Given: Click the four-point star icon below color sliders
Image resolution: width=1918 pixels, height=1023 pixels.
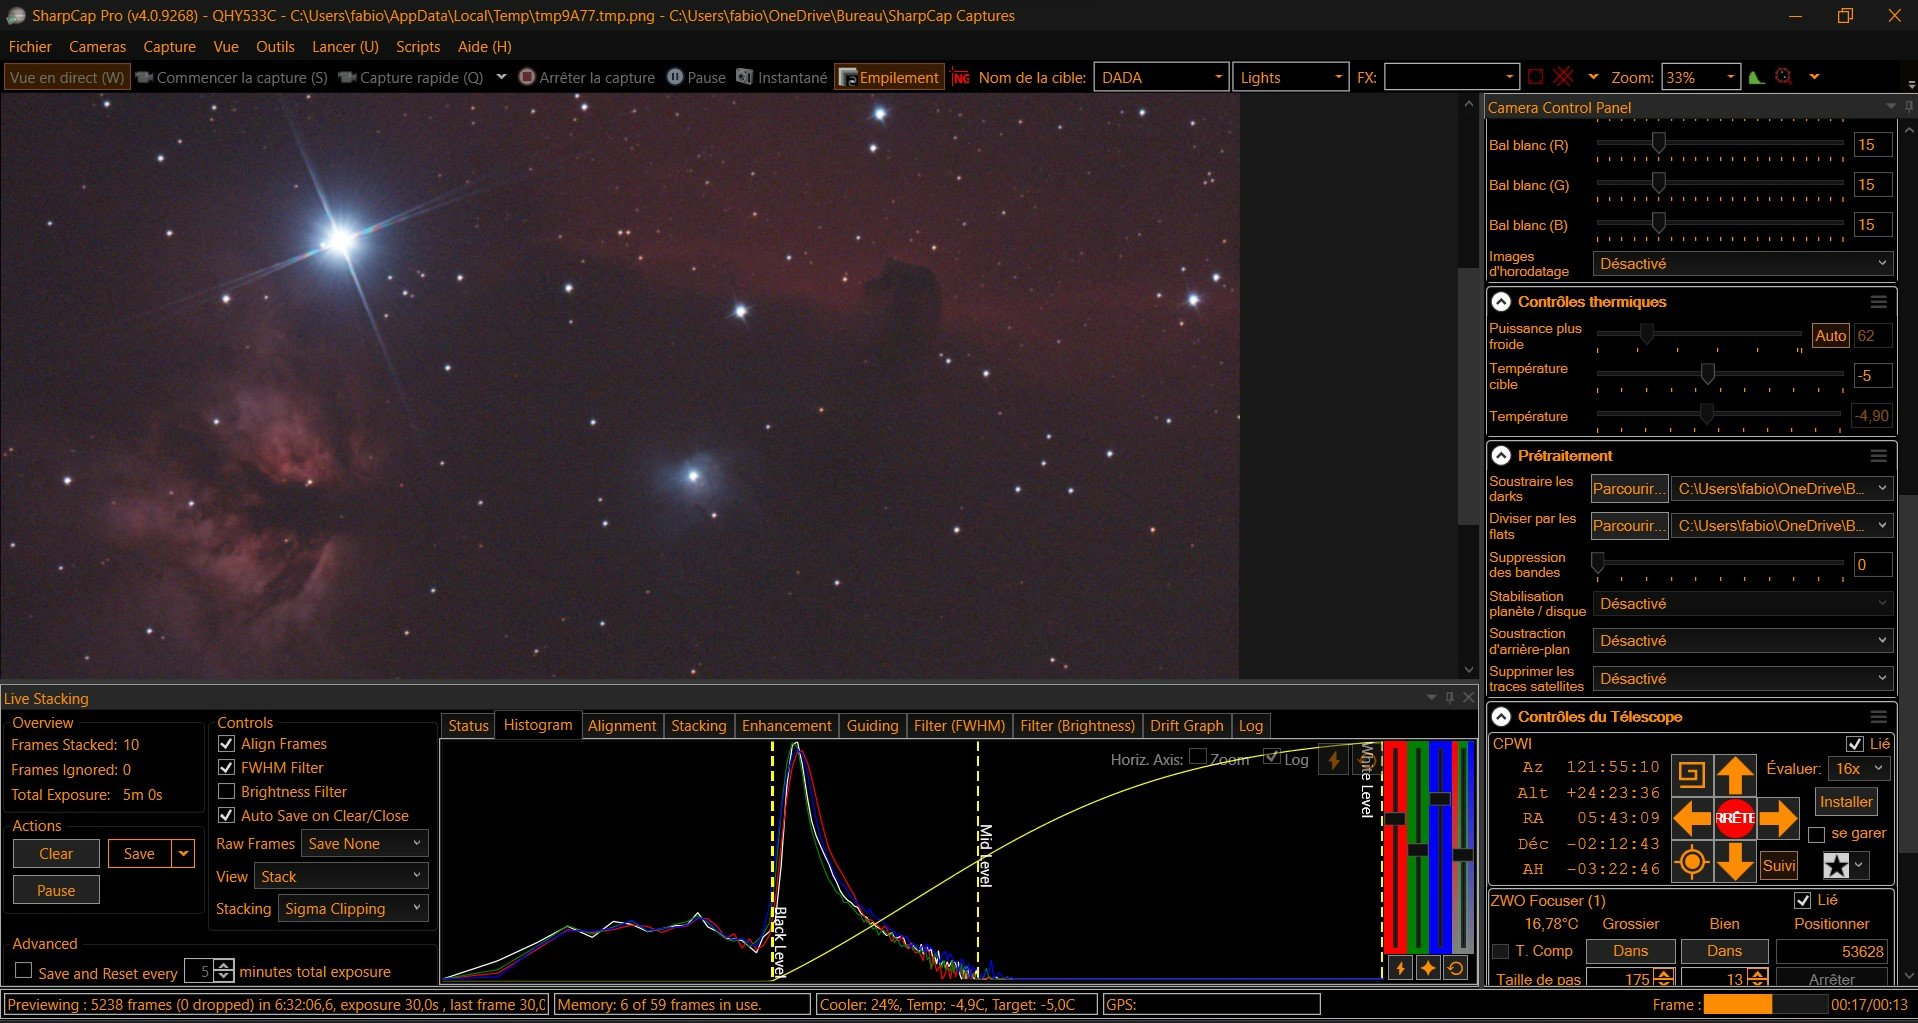Looking at the screenshot, I should 1428,967.
